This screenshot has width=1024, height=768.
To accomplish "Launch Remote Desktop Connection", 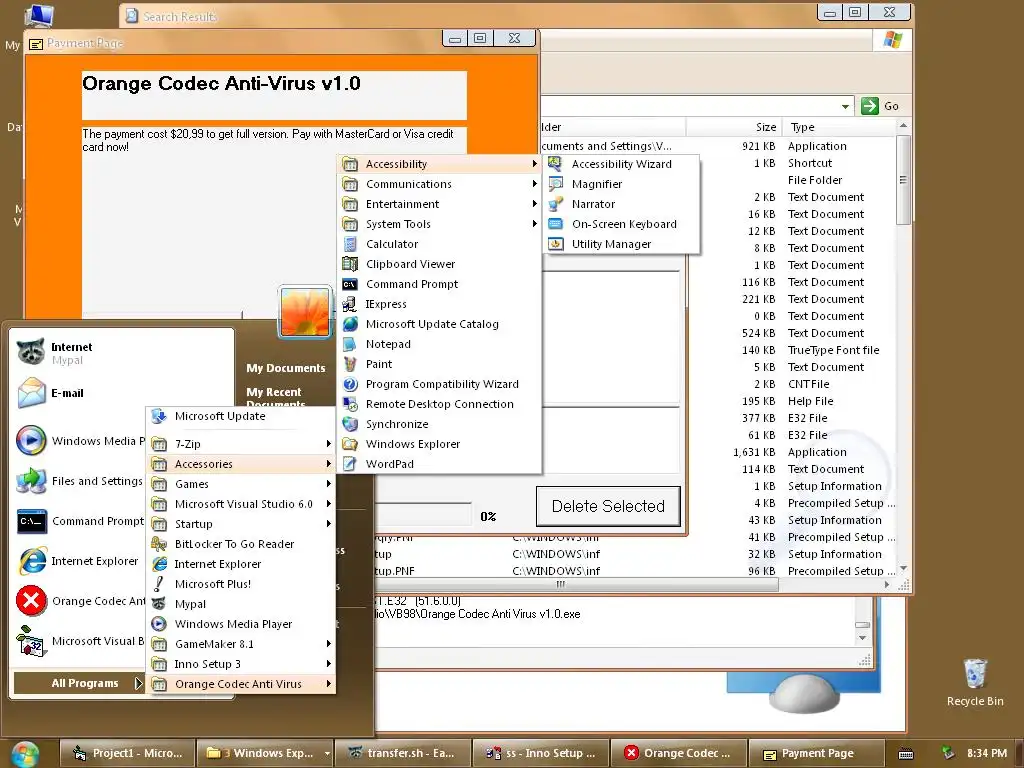I will click(x=440, y=404).
